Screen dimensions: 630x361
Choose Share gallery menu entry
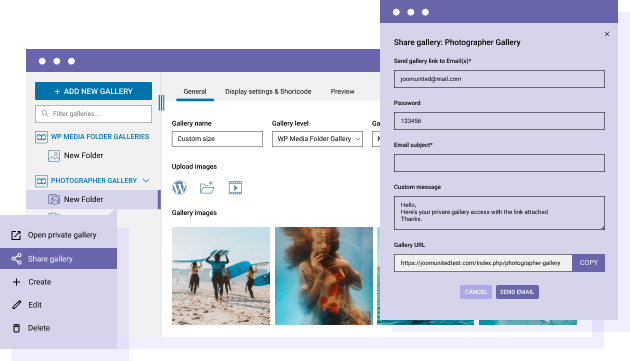[x=59, y=258]
